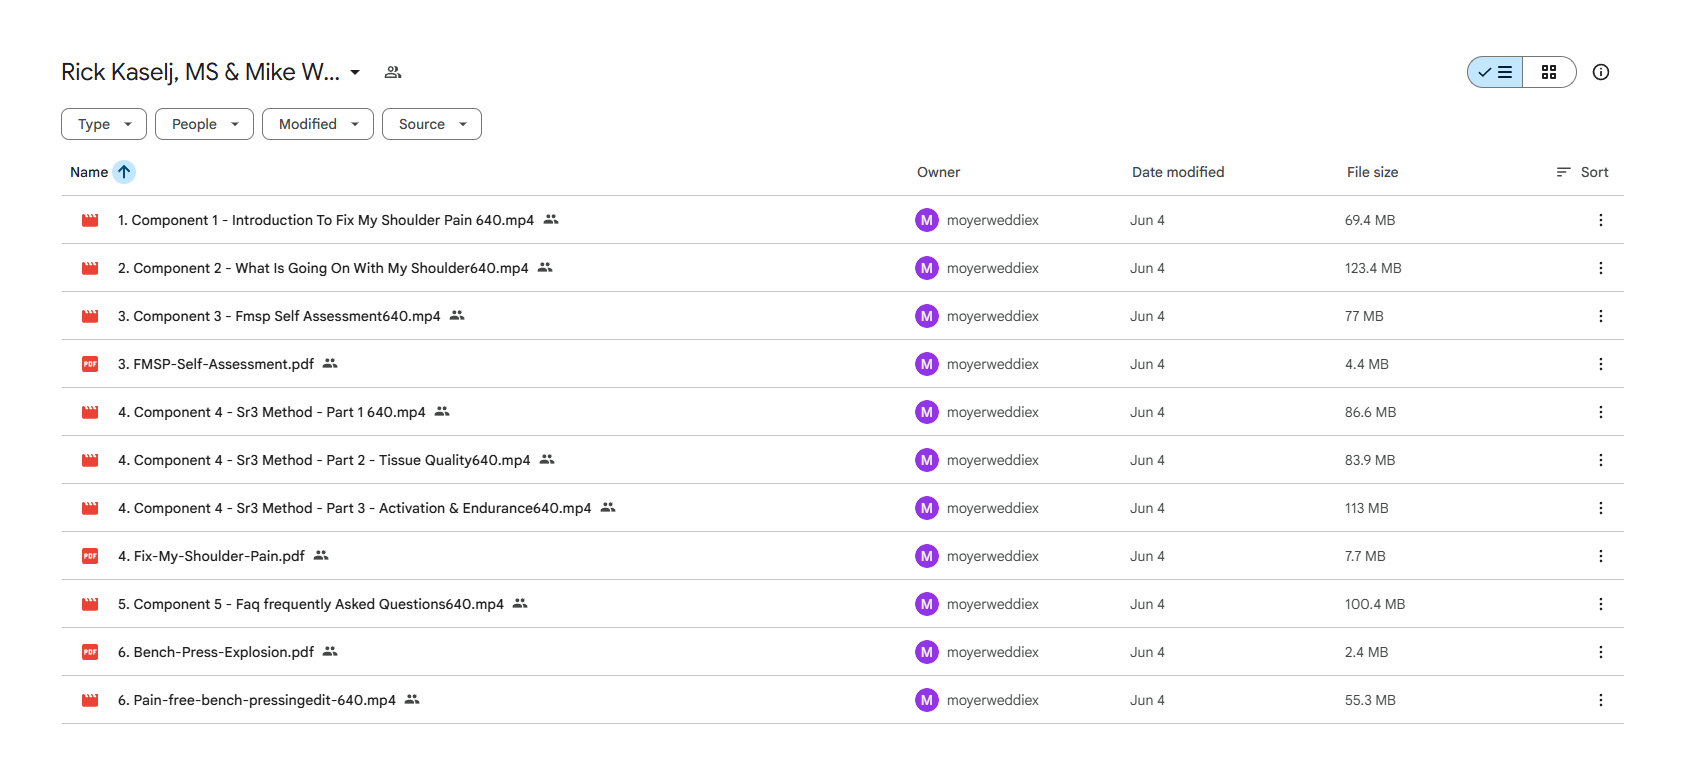Click the video icon for What Is Going On With My Shoulder
The image size is (1688, 780).
pyautogui.click(x=90, y=268)
